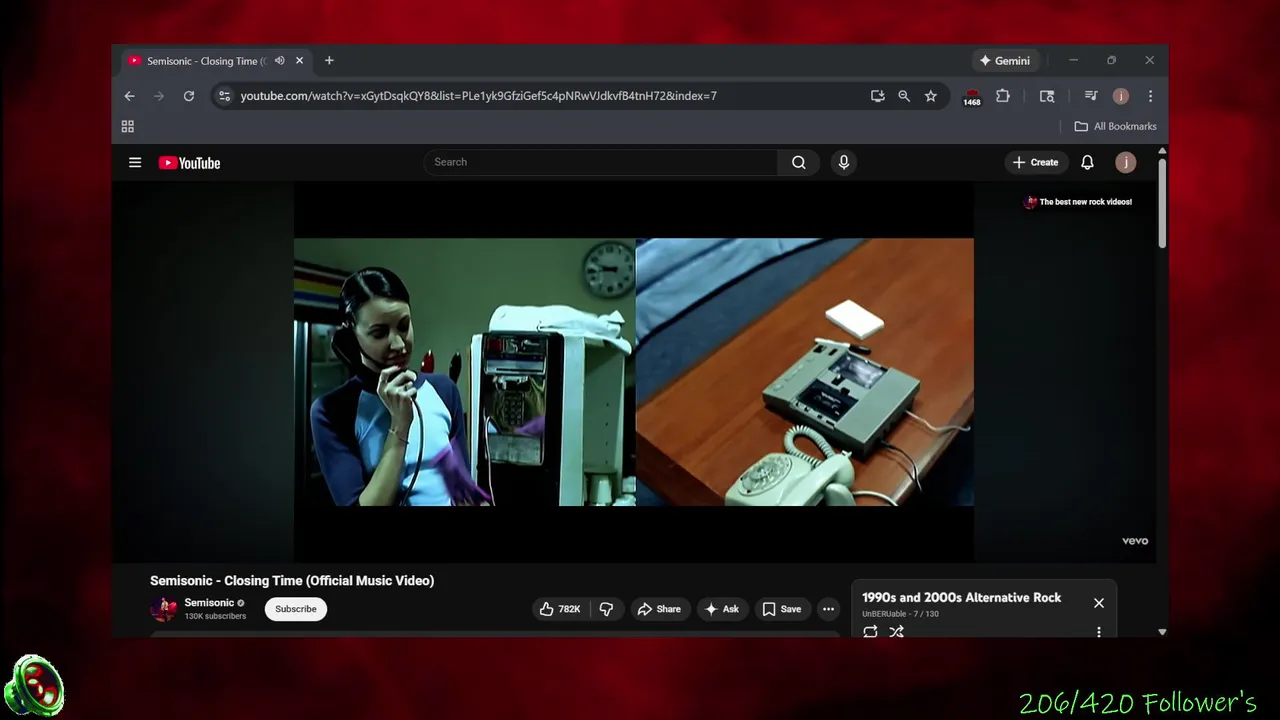This screenshot has width=1280, height=720.
Task: Toggle loop playlist
Action: (870, 632)
